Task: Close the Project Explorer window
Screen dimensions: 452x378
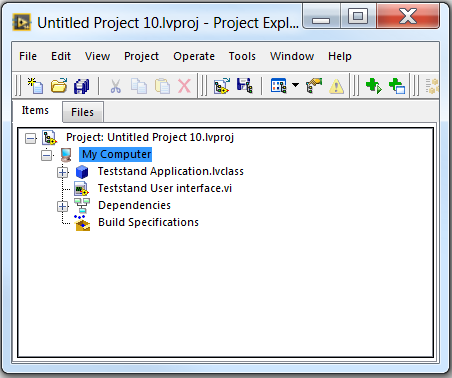Action: coord(408,16)
